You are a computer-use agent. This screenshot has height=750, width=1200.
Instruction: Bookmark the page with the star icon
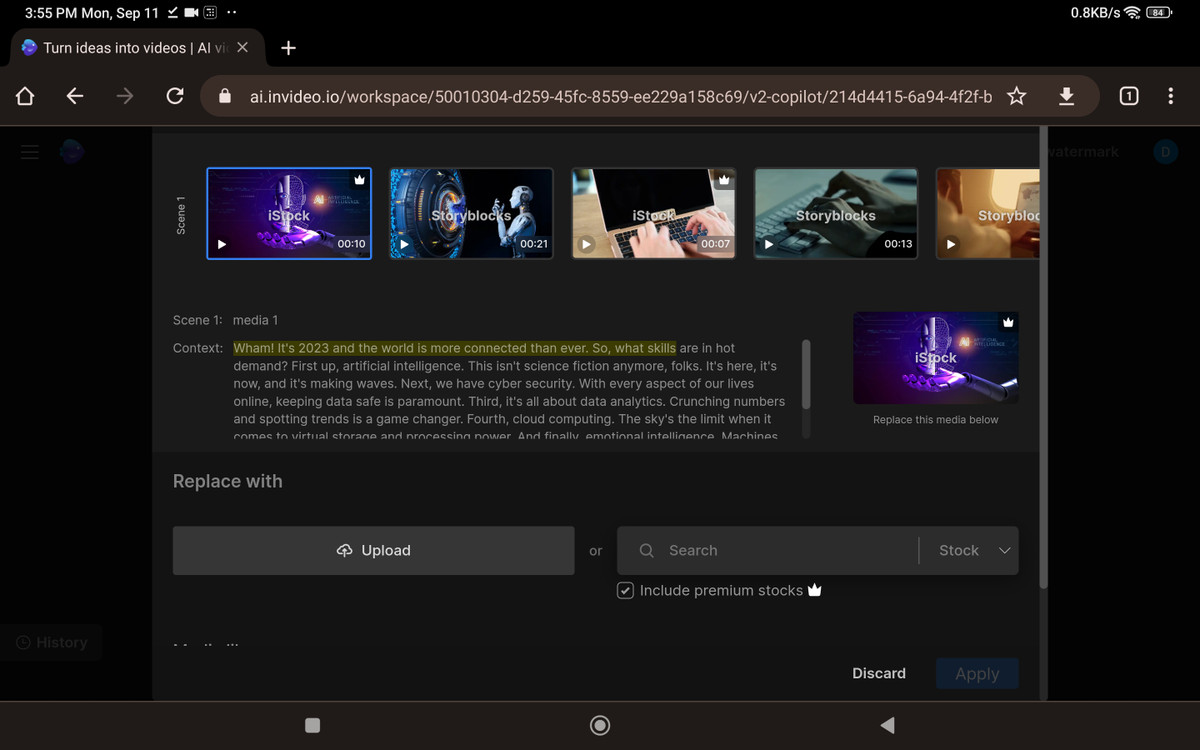point(1016,96)
